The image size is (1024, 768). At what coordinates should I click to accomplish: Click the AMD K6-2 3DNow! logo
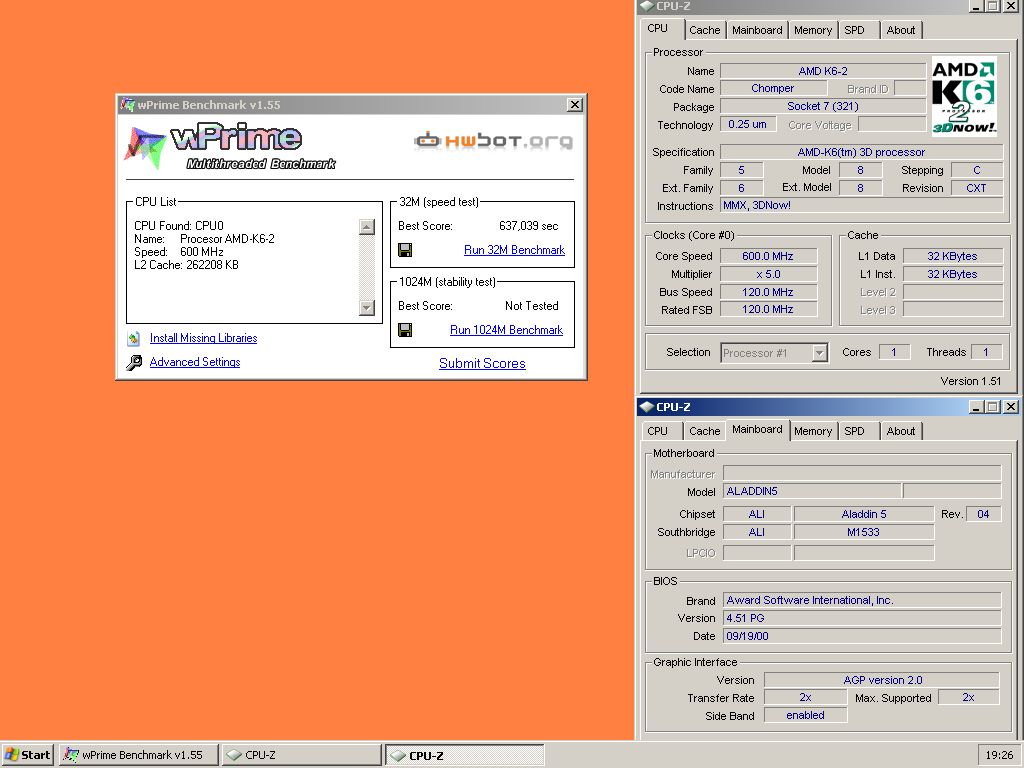[x=963, y=97]
